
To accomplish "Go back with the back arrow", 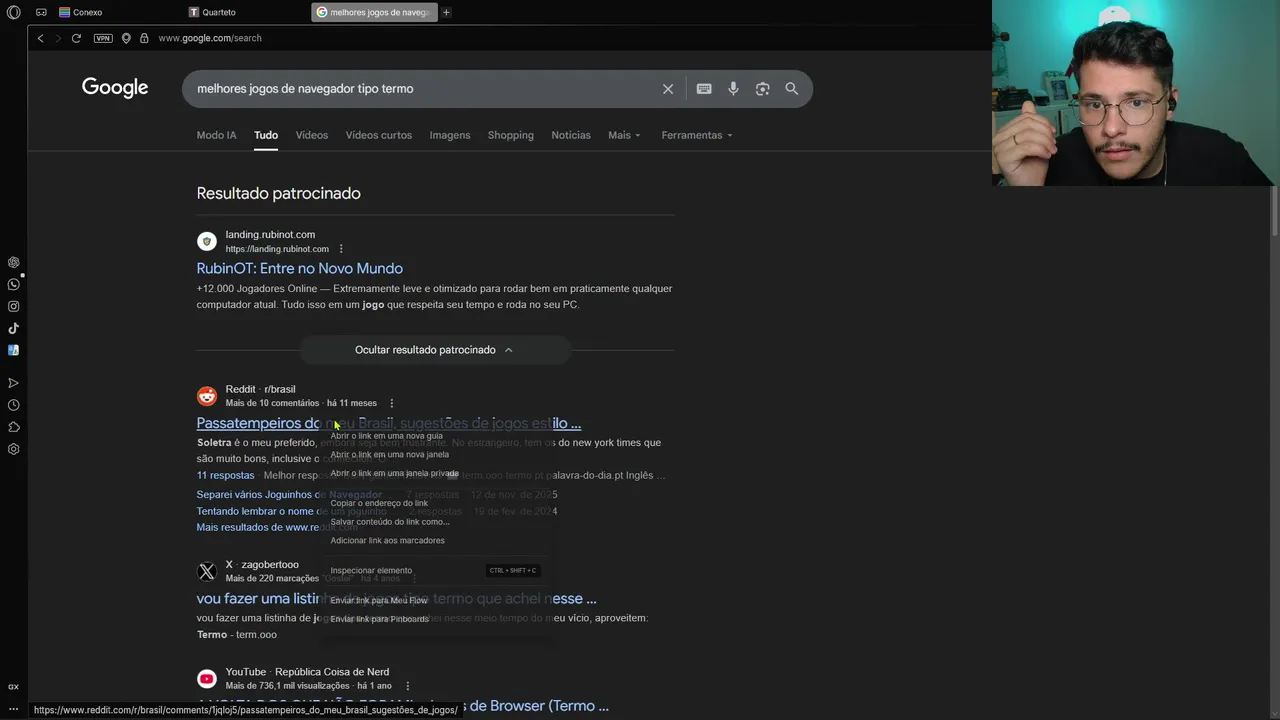I will (40, 38).
